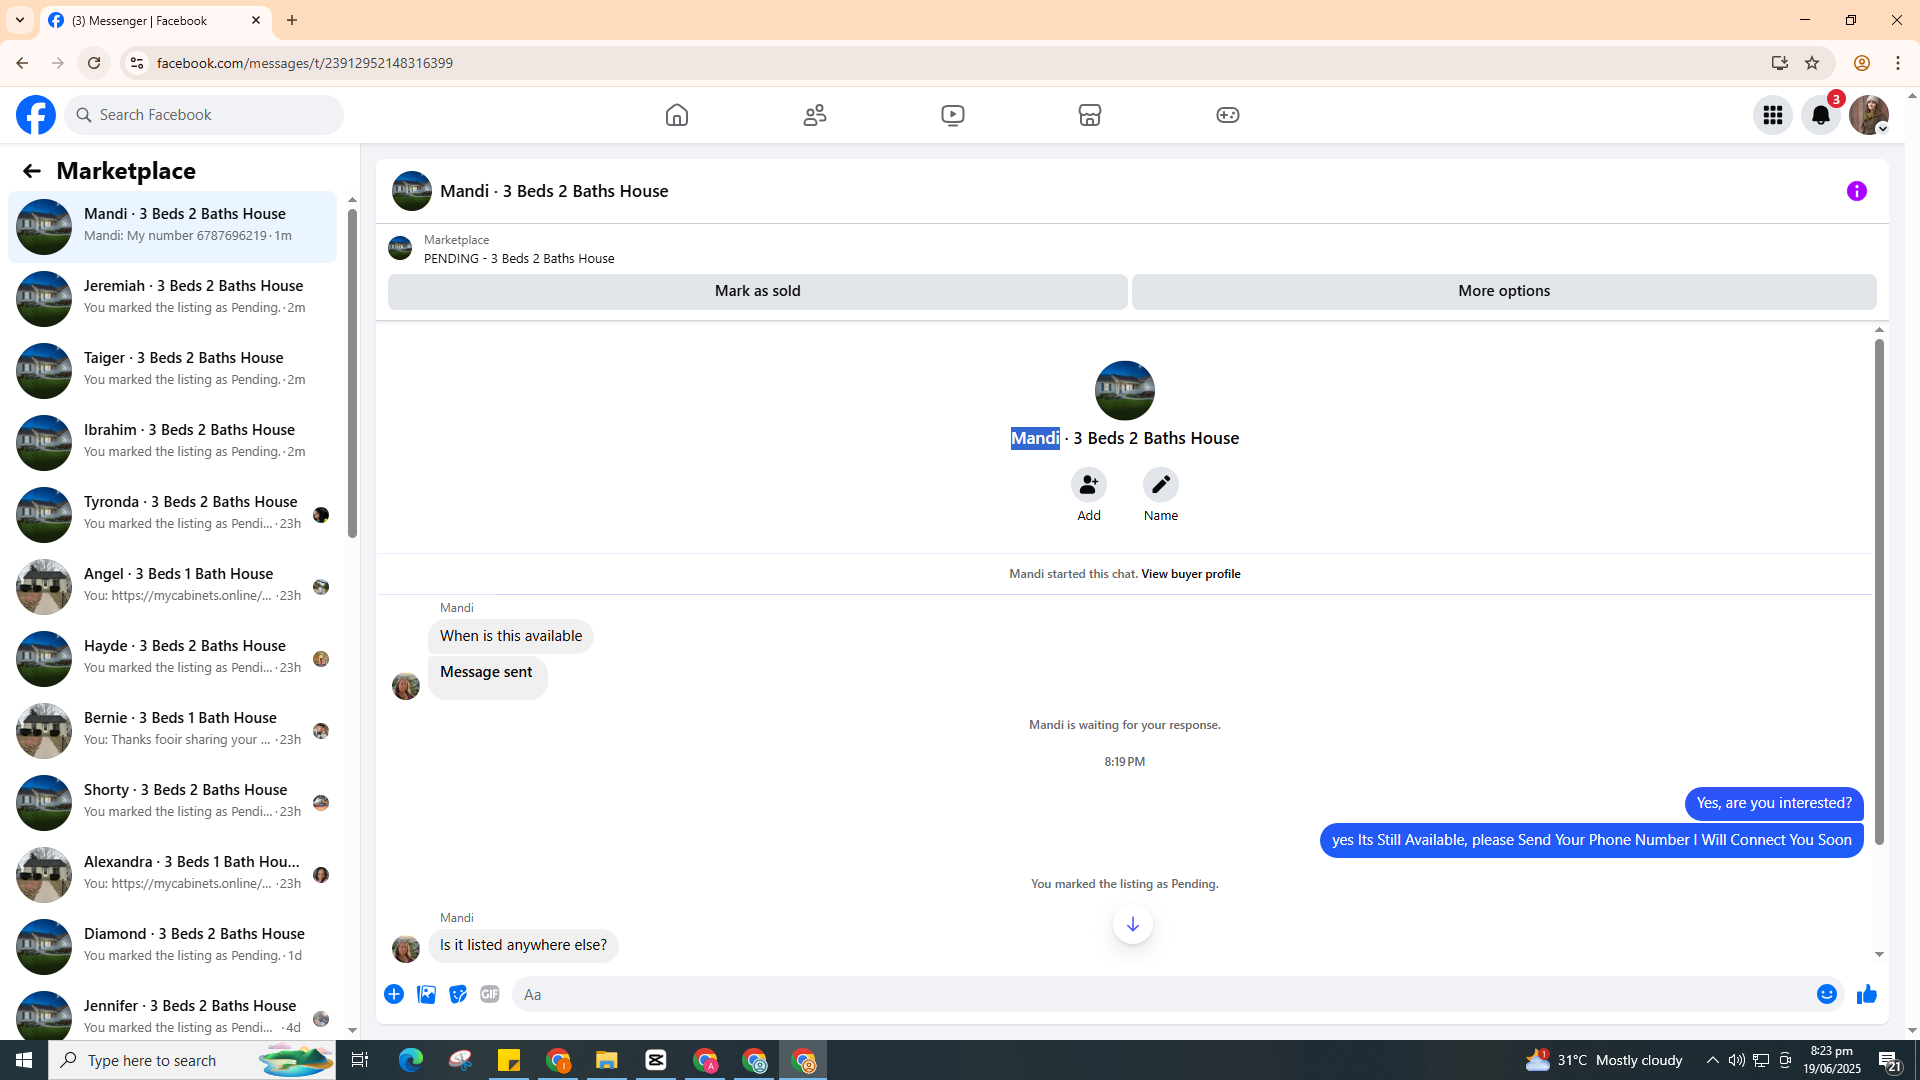This screenshot has width=1920, height=1080.
Task: Go back in browser history
Action: click(22, 63)
